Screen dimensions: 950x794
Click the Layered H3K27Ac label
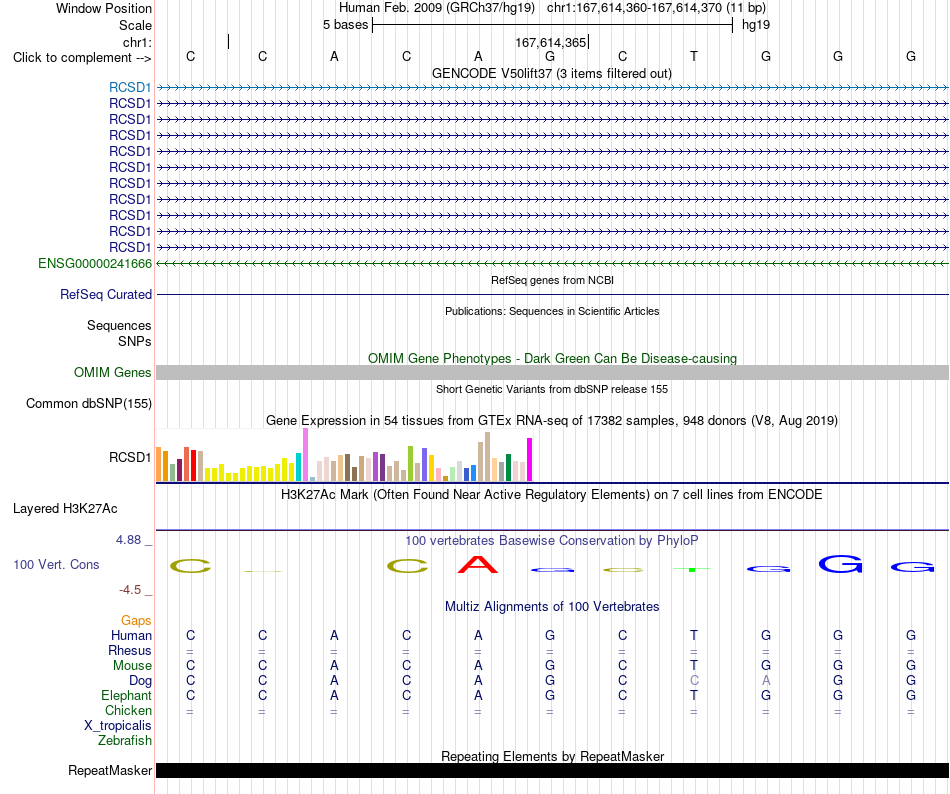[65, 508]
